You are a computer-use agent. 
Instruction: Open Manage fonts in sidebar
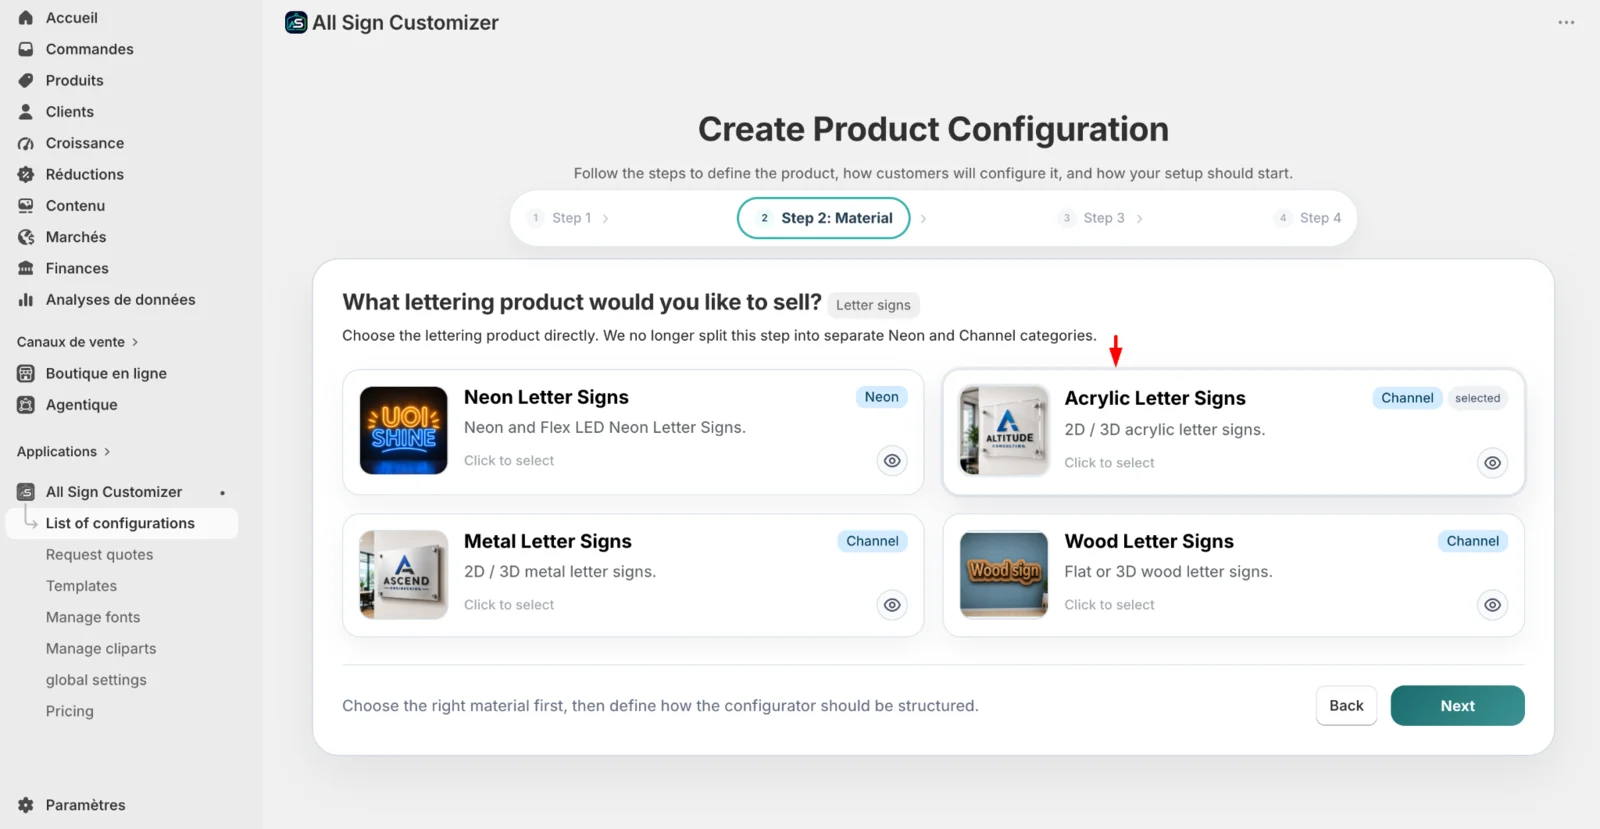click(x=93, y=617)
